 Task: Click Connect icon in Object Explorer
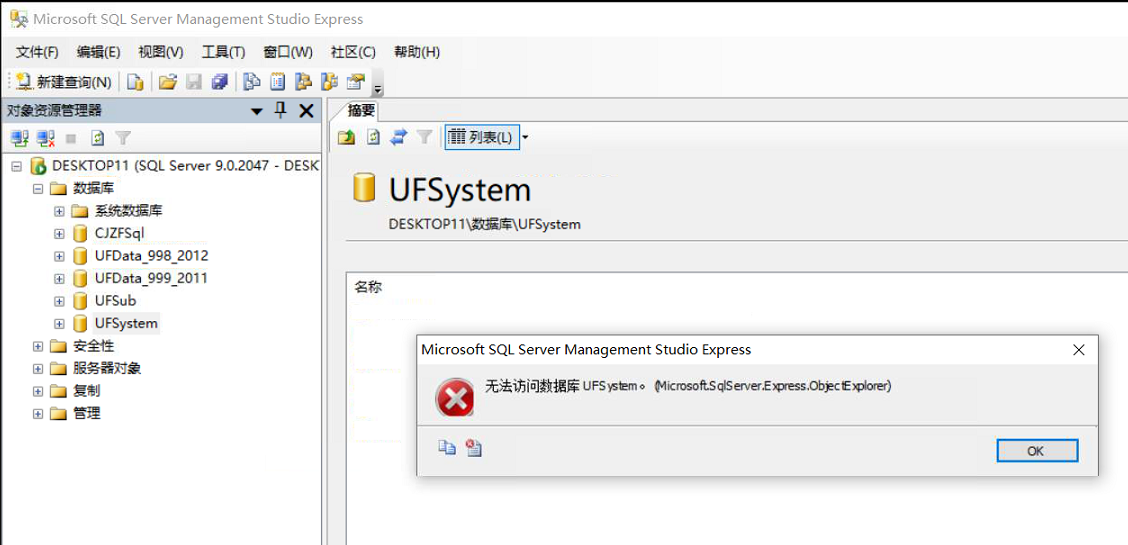tap(19, 137)
